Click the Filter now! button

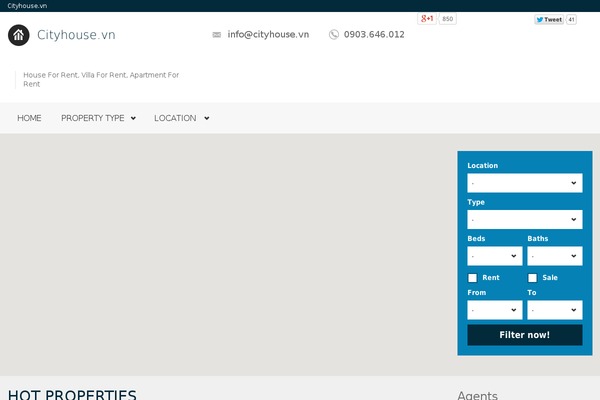(525, 335)
